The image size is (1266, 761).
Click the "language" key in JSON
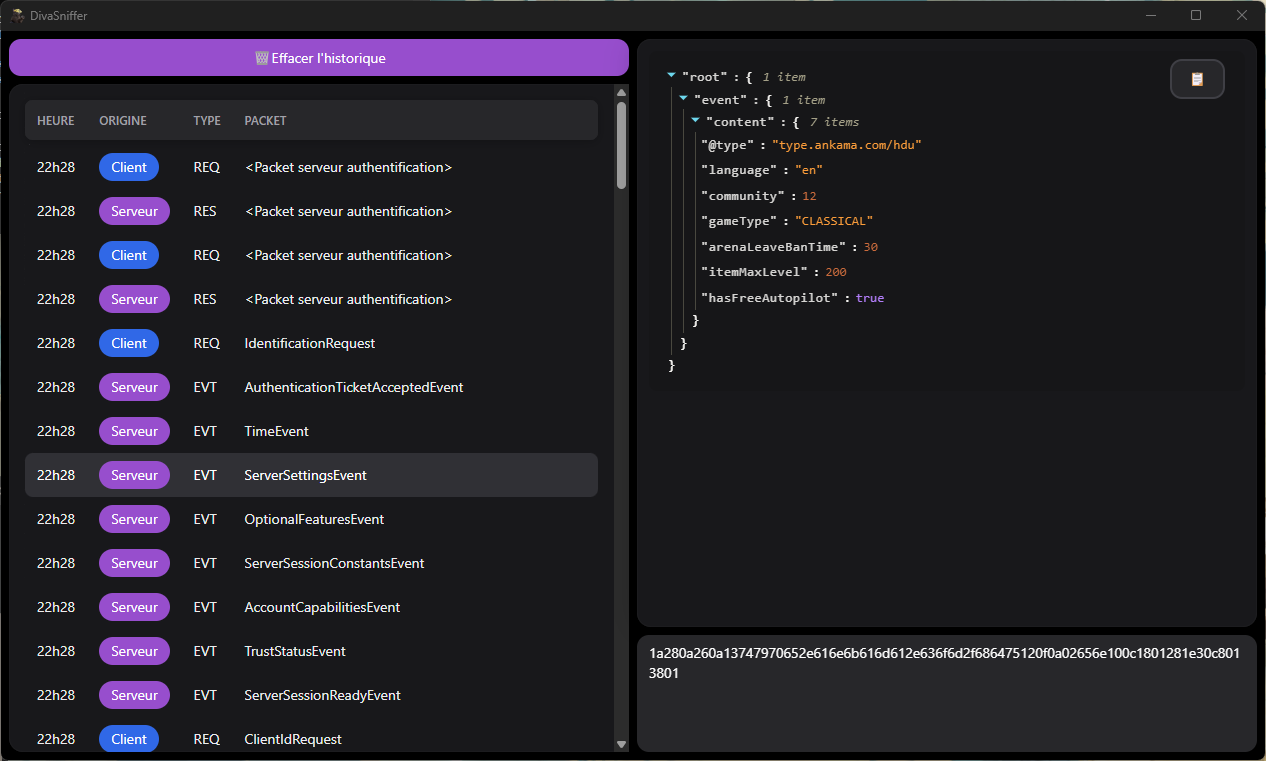point(739,170)
